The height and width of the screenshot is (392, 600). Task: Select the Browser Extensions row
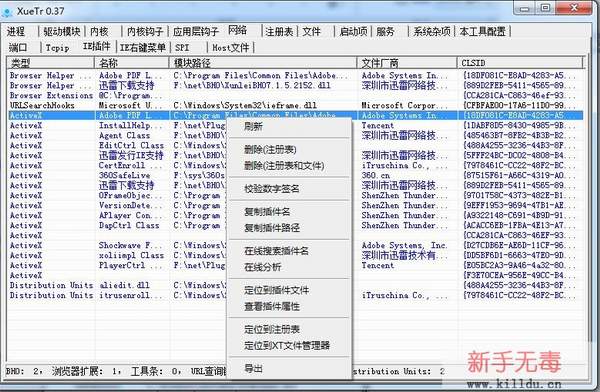(295, 95)
